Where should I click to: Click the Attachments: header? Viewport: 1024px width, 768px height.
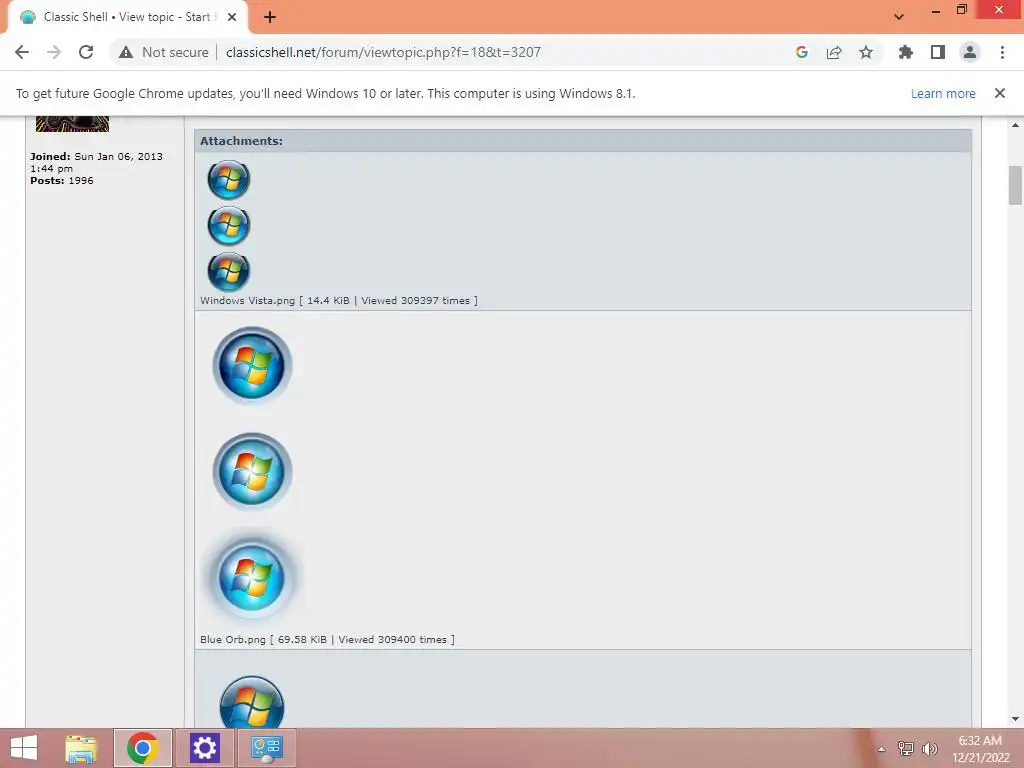[x=241, y=141]
